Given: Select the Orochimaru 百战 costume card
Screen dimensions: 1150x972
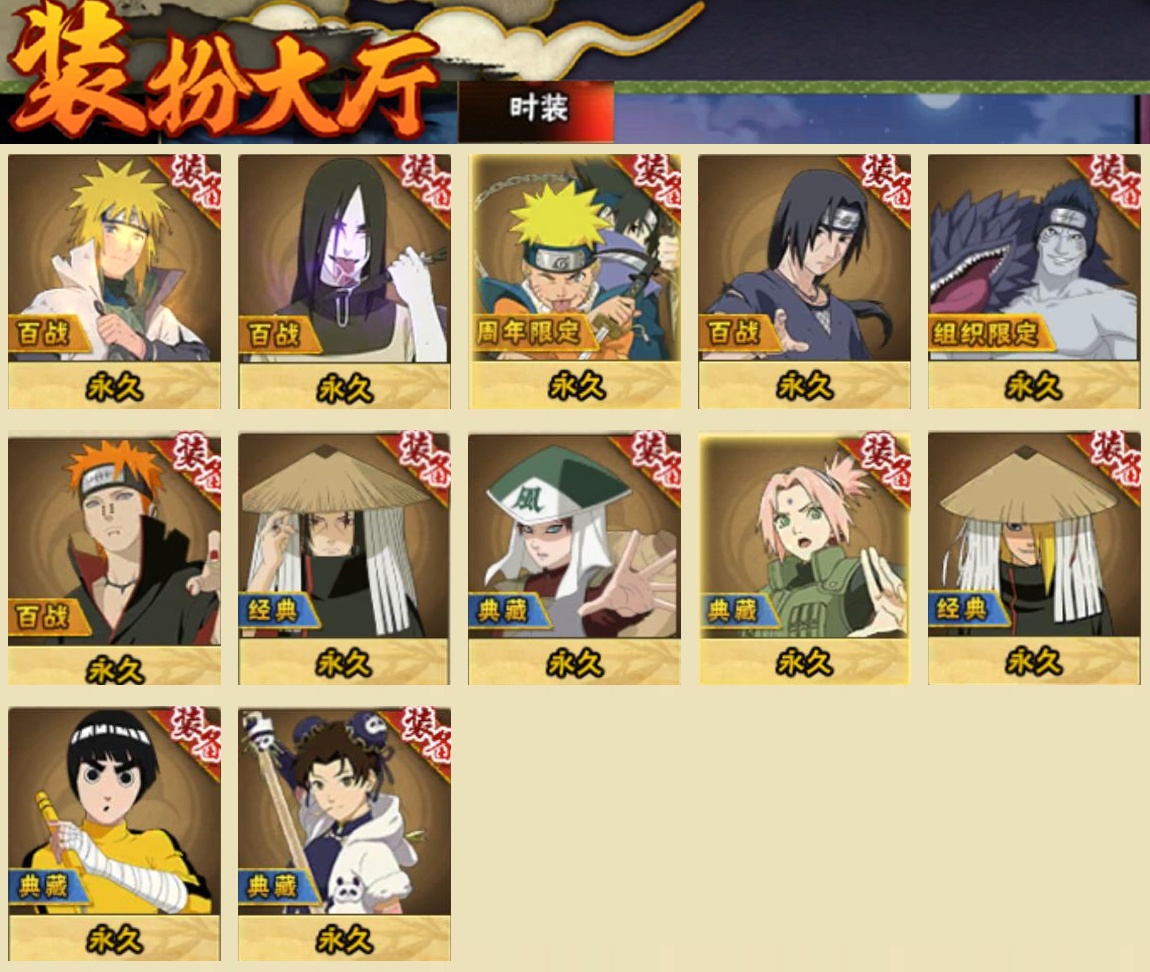Looking at the screenshot, I should tap(344, 281).
